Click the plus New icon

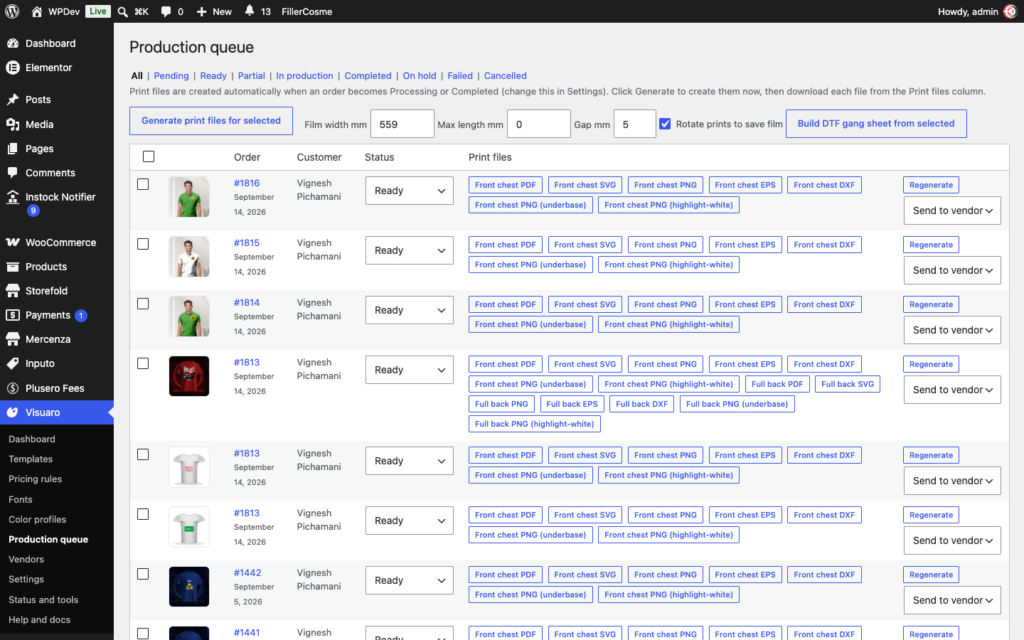[201, 12]
